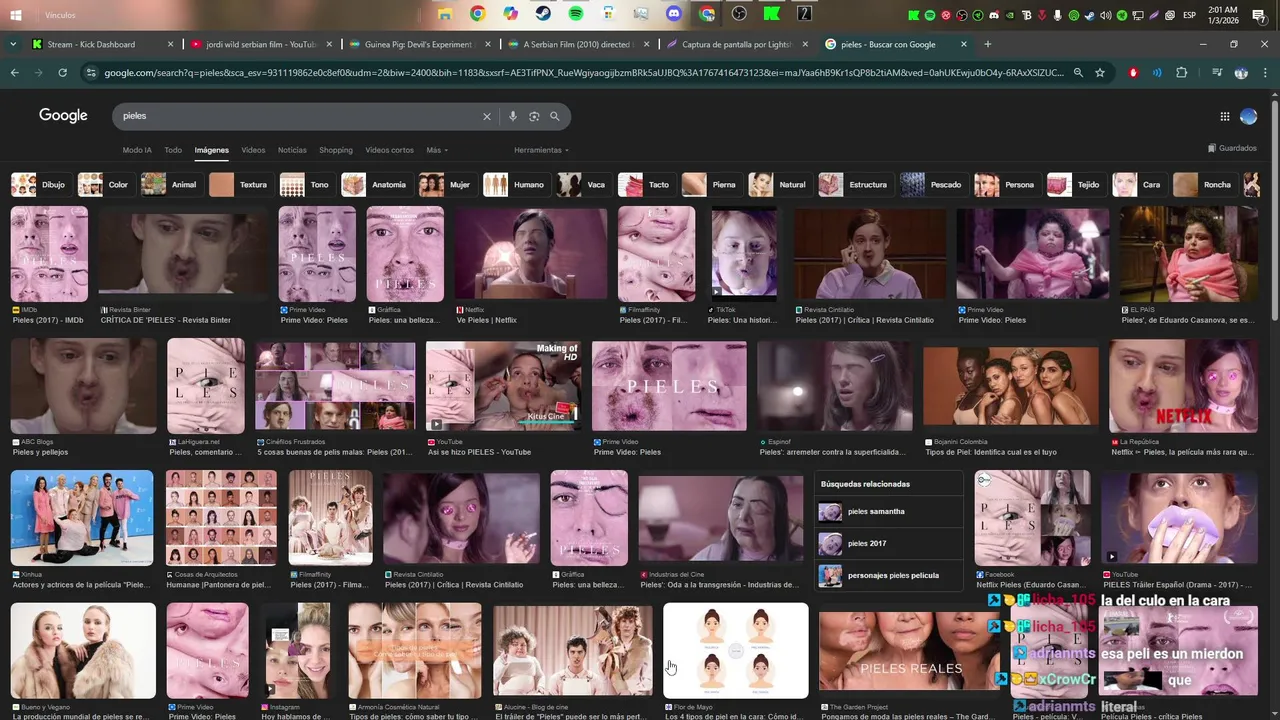Click the Chrome address bar URL
Image resolution: width=1280 pixels, height=720 pixels.
pos(584,73)
